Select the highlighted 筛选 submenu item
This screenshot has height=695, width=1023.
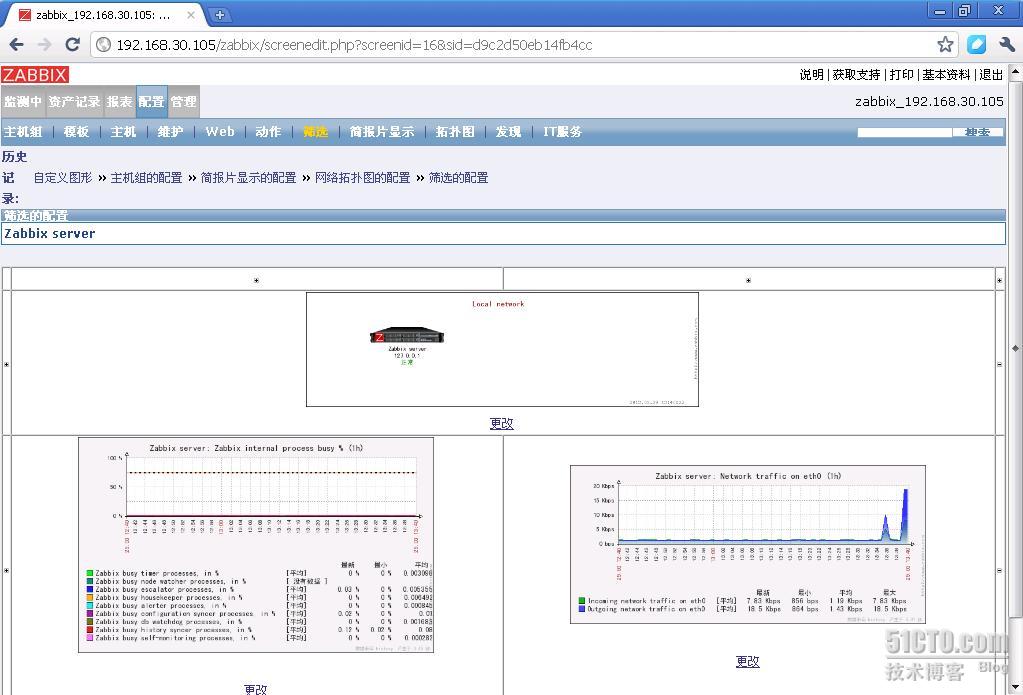[x=316, y=132]
